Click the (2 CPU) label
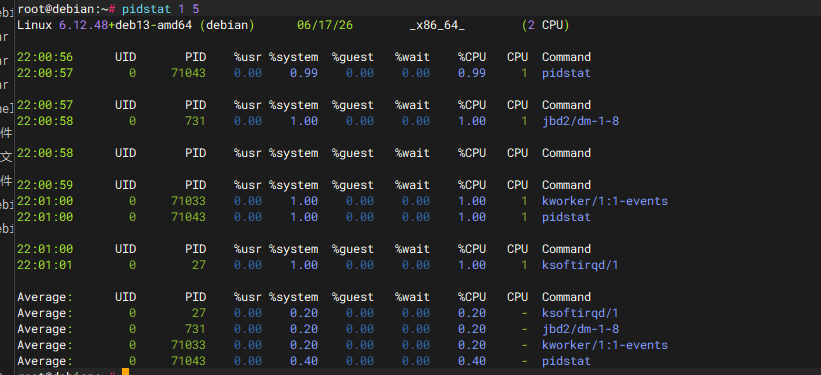Image resolution: width=821 pixels, height=375 pixels. click(x=545, y=25)
